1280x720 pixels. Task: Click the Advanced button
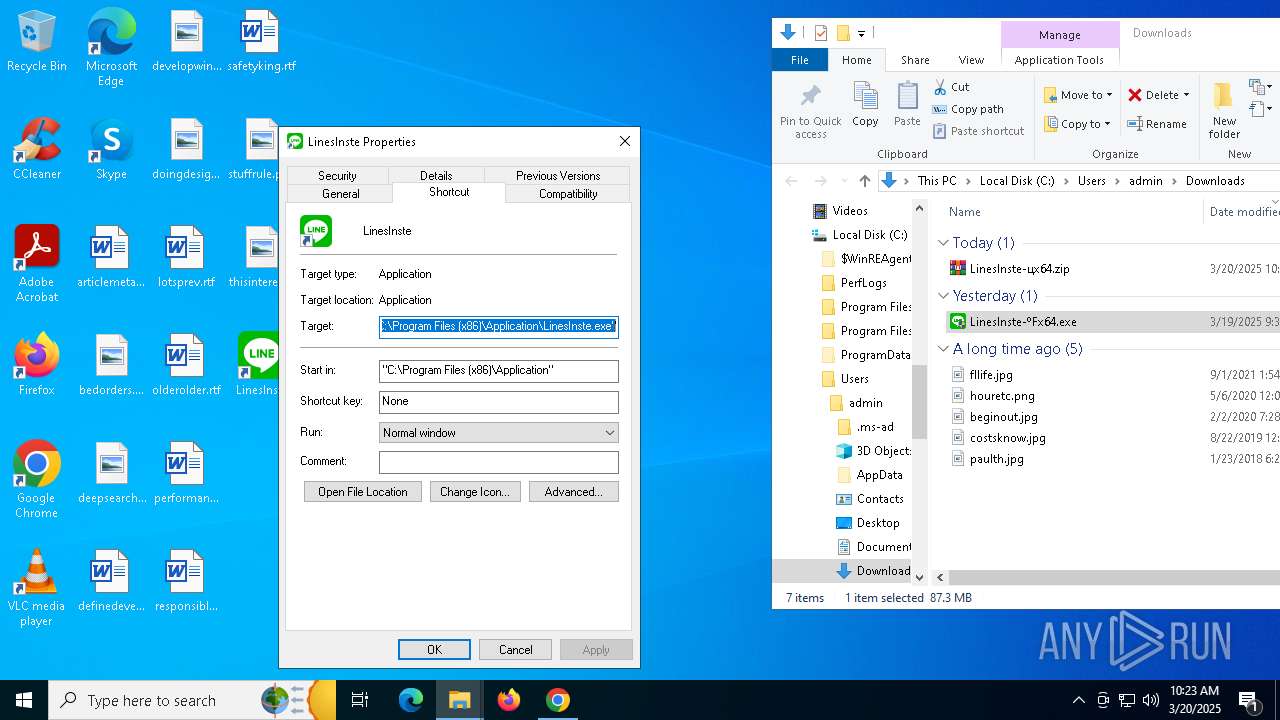574,492
